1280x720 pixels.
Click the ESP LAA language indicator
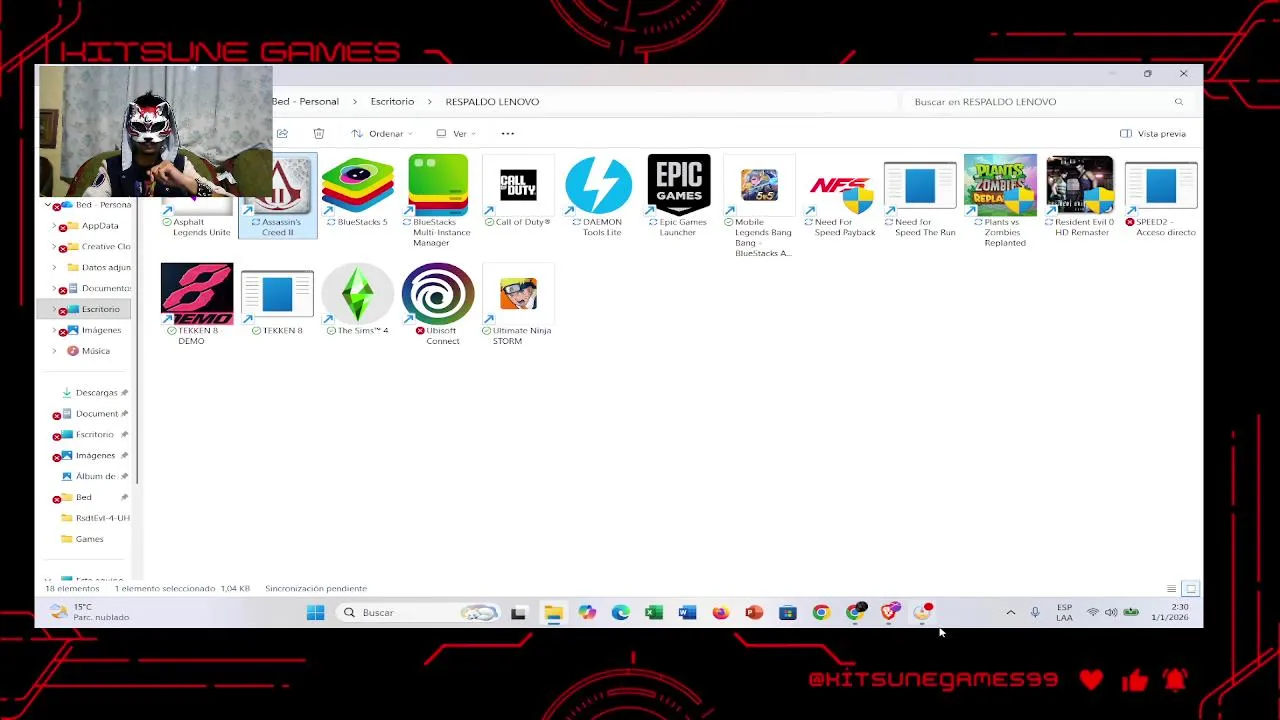pos(1064,612)
